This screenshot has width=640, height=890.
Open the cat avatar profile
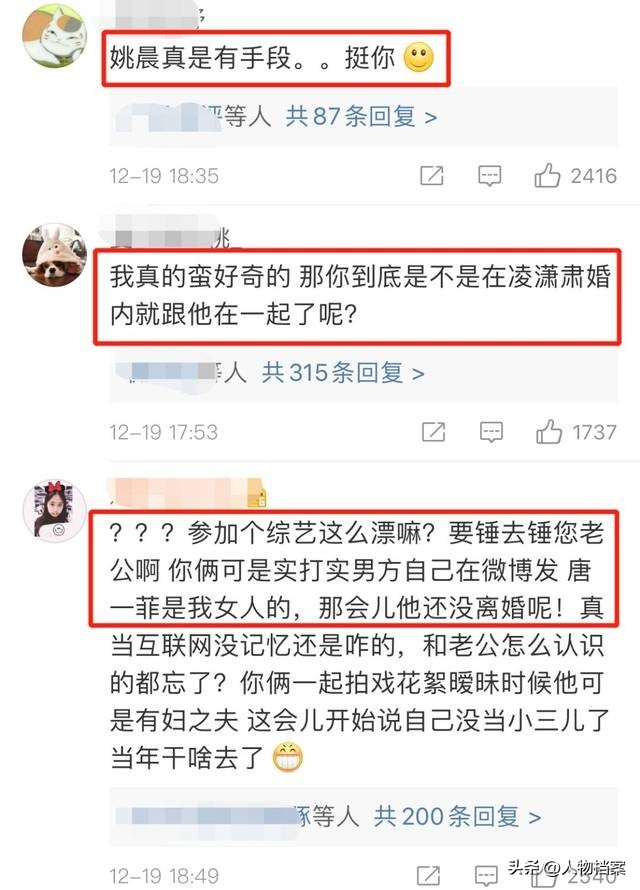pos(54,36)
